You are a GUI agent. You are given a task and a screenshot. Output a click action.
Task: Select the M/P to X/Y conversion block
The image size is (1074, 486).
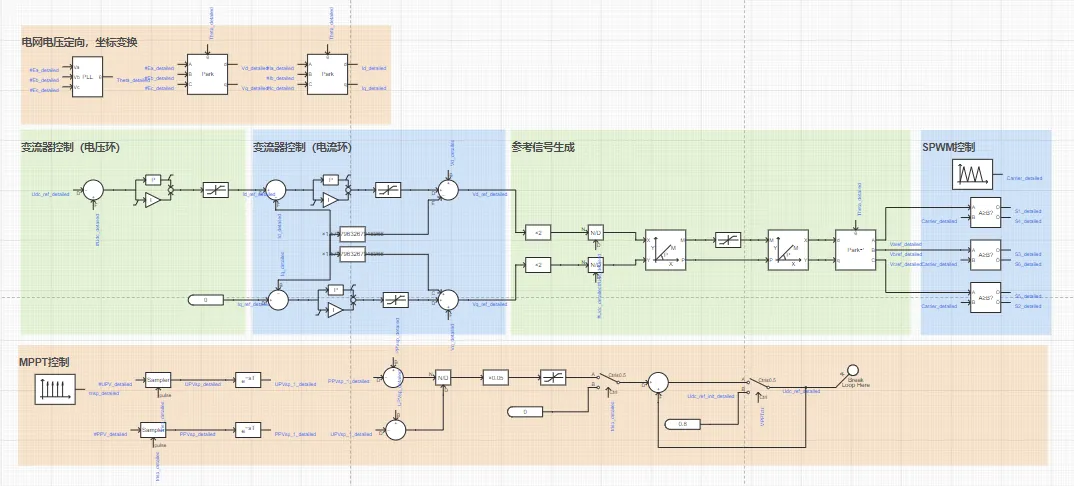pos(788,250)
